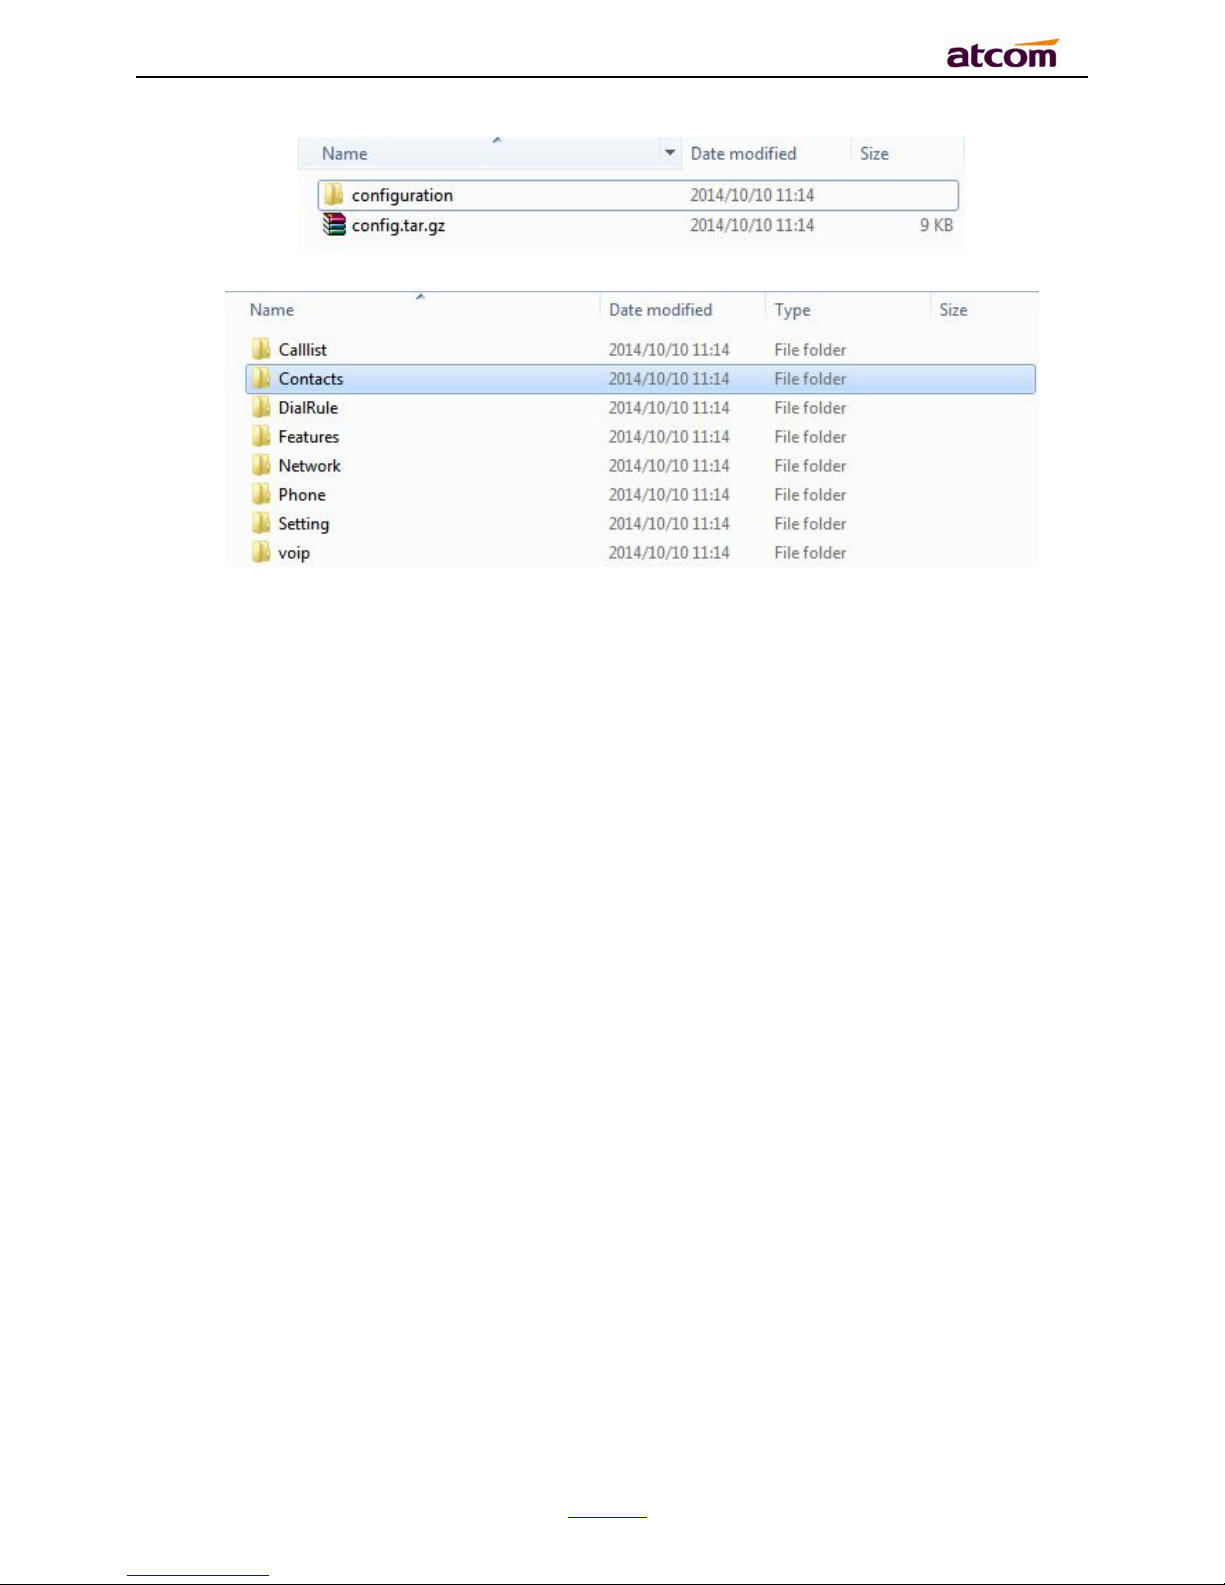This screenshot has height=1585, width=1225.
Task: Sort upper list by Size column
Action: pos(874,154)
